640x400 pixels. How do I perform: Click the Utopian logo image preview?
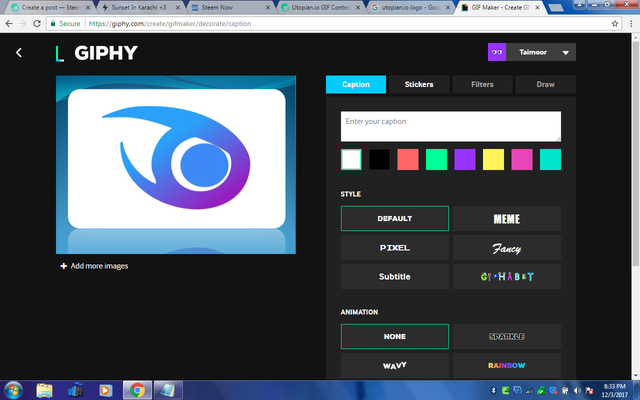pos(176,164)
